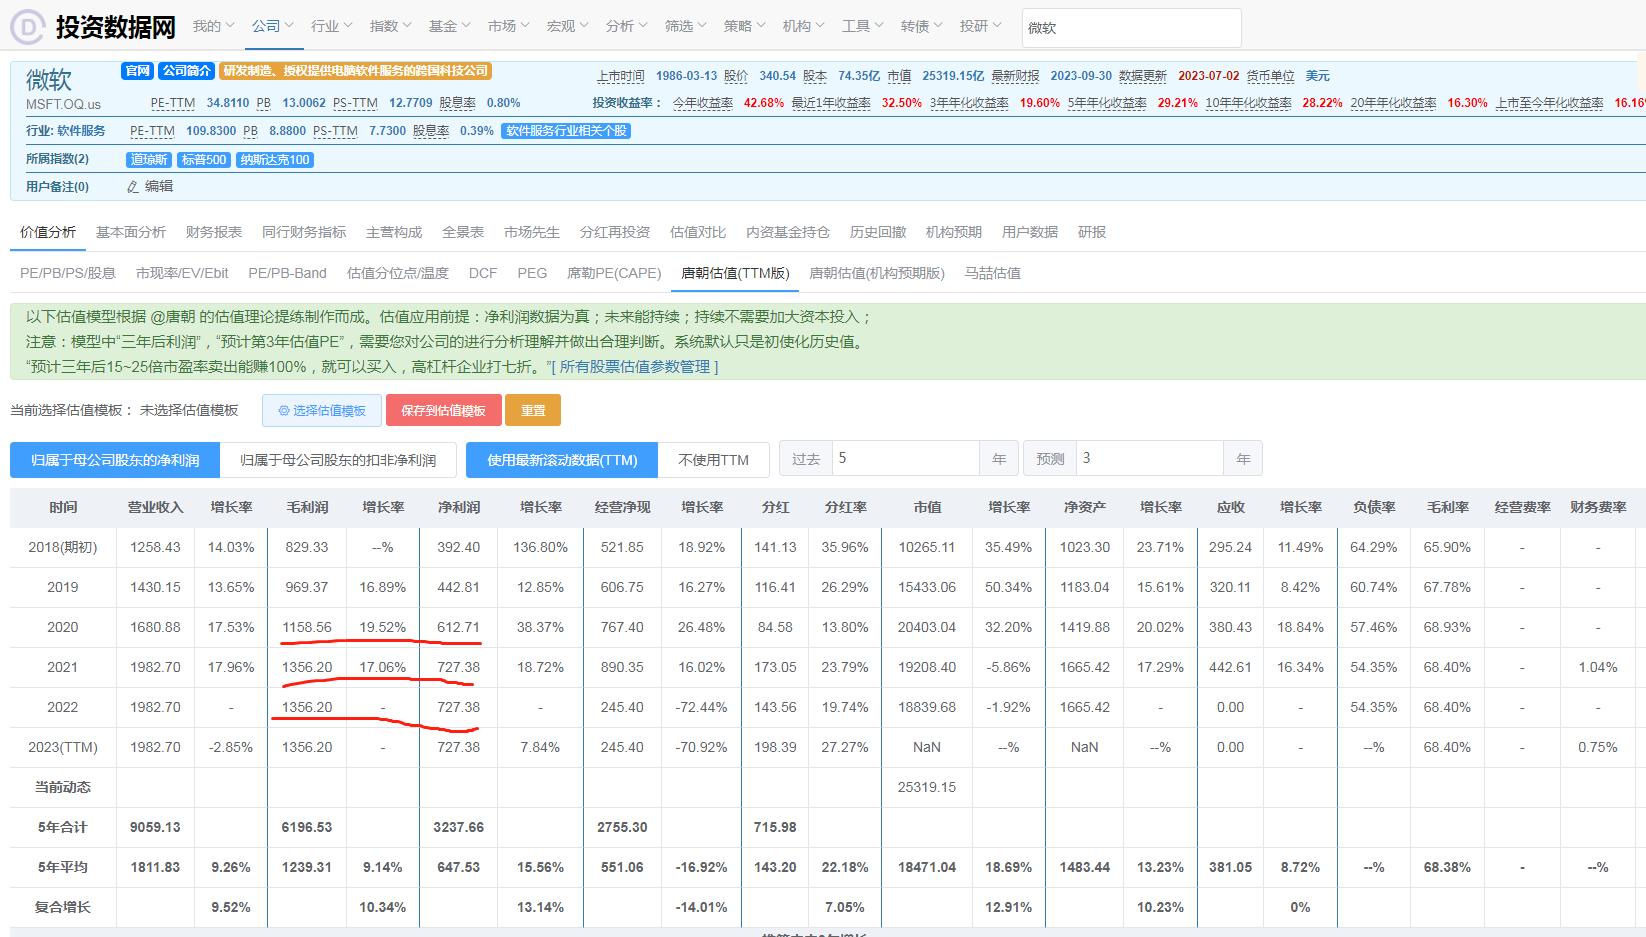Switch to the 财务报表 tab
This screenshot has height=937, width=1646.
[x=214, y=232]
